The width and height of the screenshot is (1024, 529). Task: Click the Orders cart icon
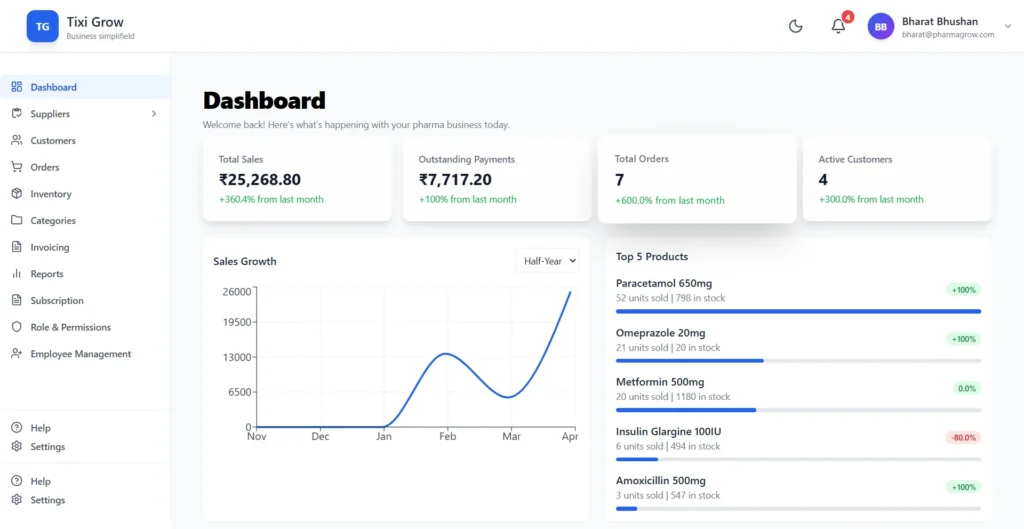(x=17, y=167)
